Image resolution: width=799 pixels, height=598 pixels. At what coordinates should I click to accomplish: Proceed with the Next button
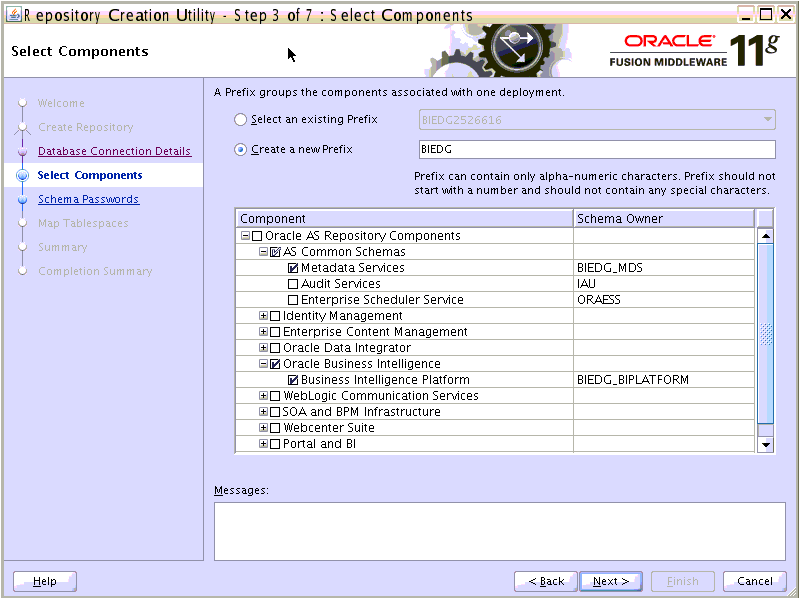point(611,581)
